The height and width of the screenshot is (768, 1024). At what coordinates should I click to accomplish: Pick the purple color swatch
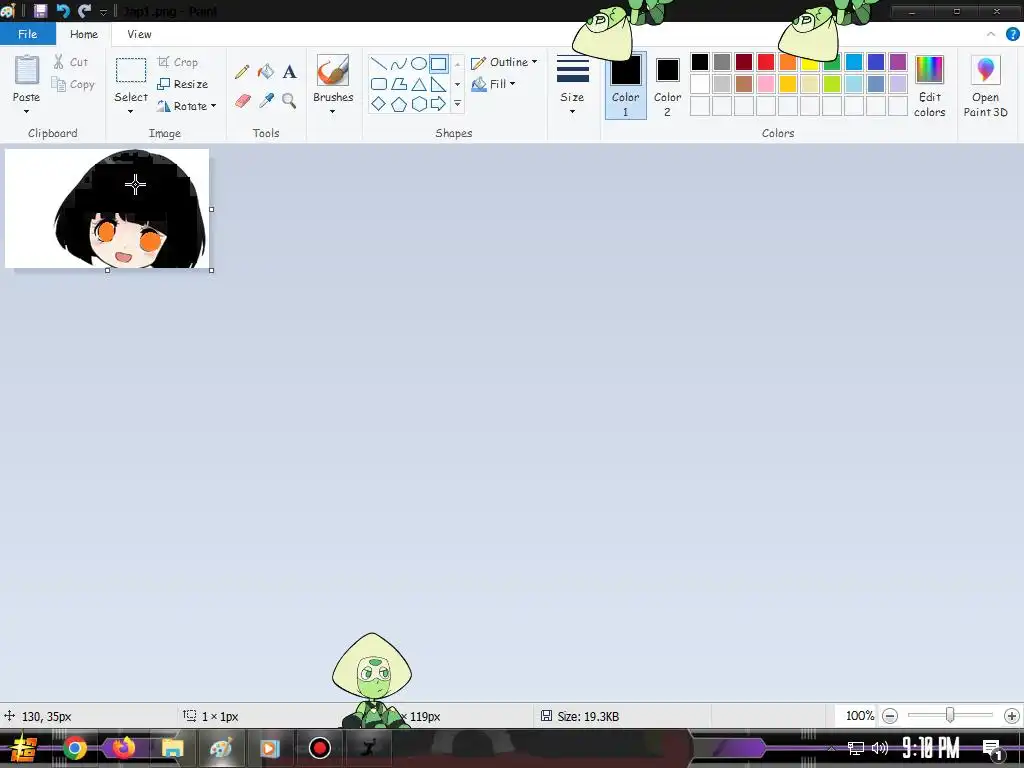[898, 62]
